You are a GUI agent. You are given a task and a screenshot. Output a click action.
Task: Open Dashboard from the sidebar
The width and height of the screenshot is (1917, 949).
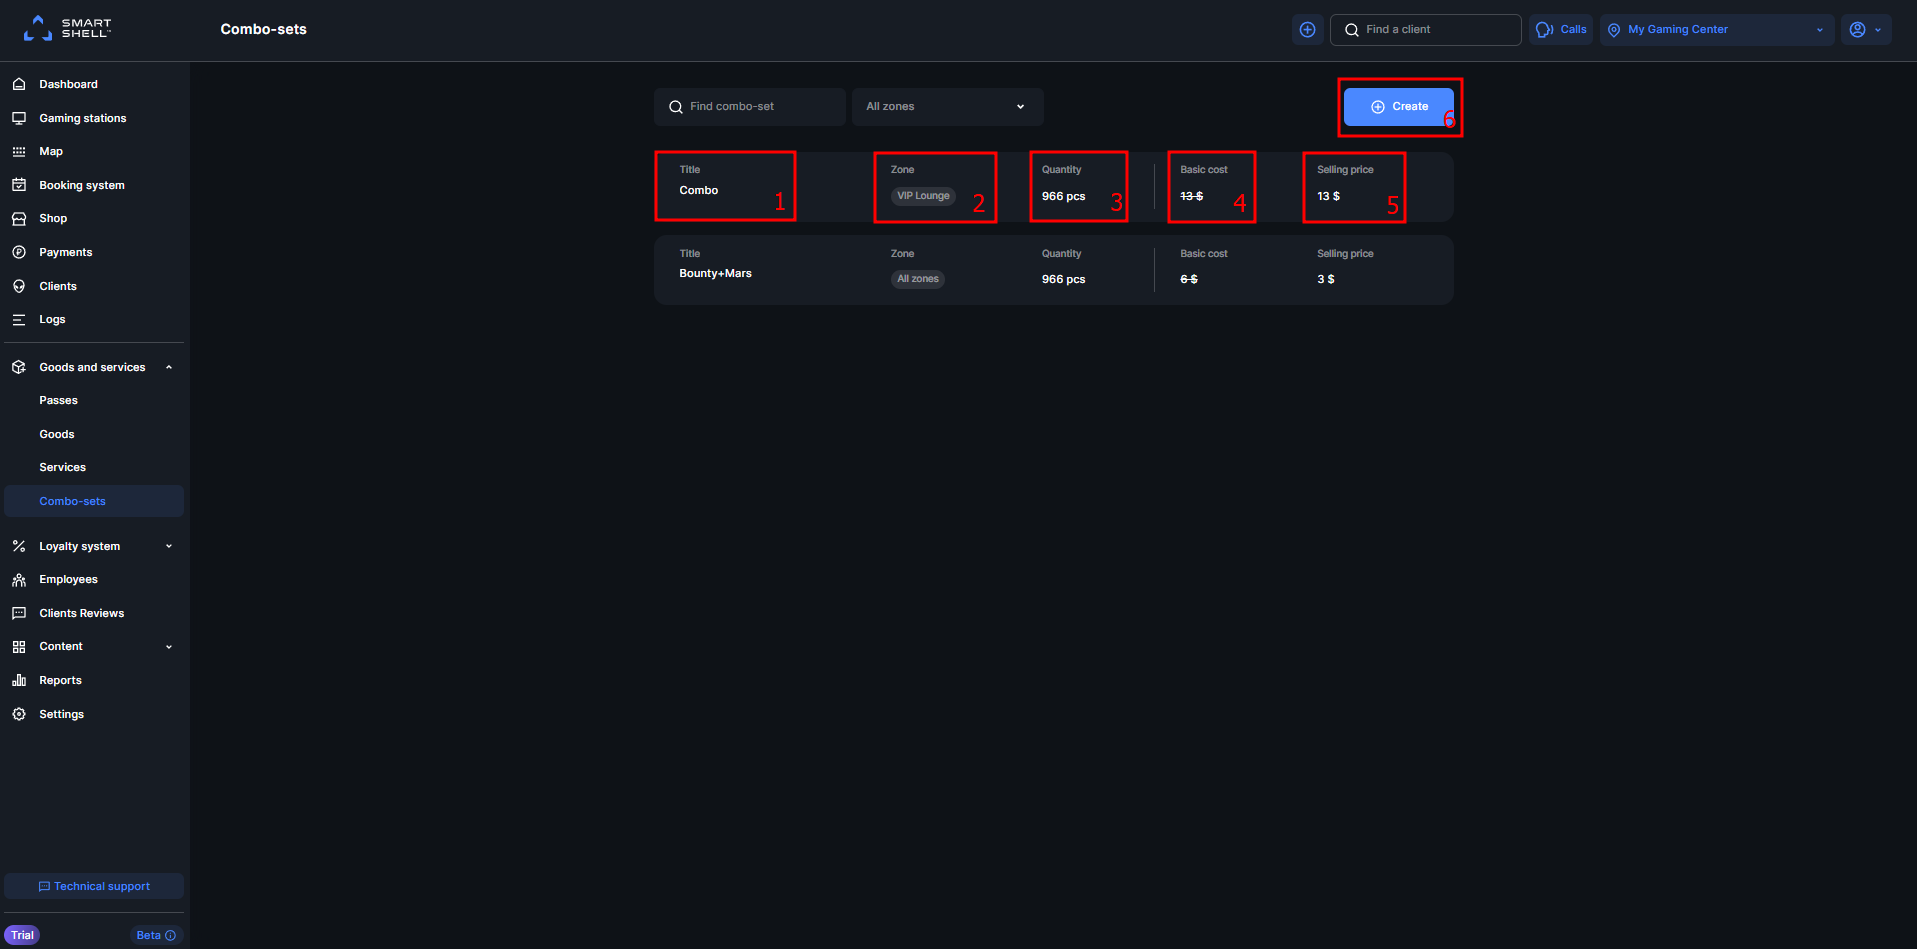(x=68, y=85)
